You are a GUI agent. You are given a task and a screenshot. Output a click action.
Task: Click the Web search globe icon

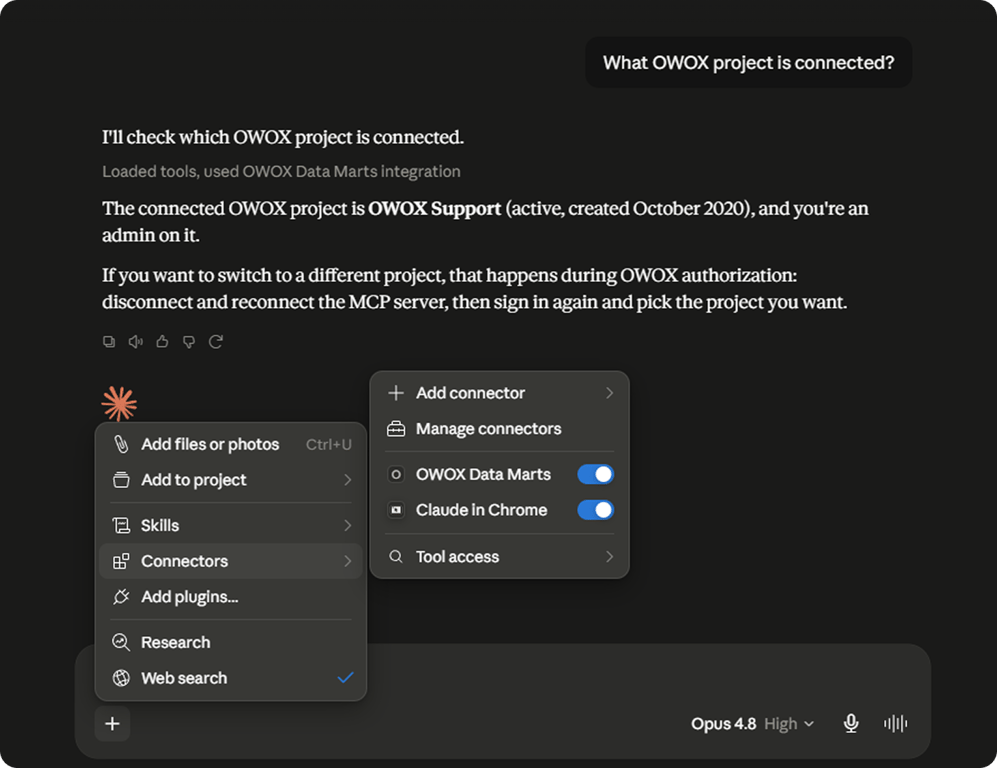(x=121, y=678)
